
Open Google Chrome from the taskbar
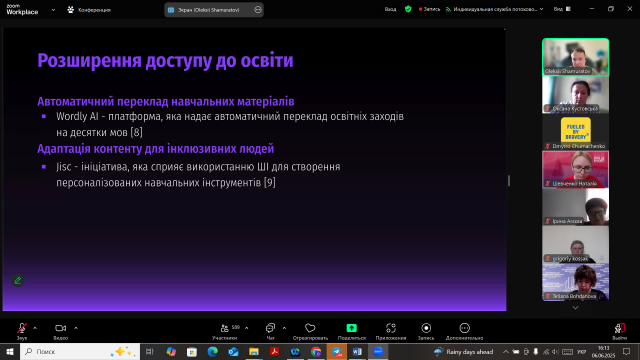pos(316,351)
